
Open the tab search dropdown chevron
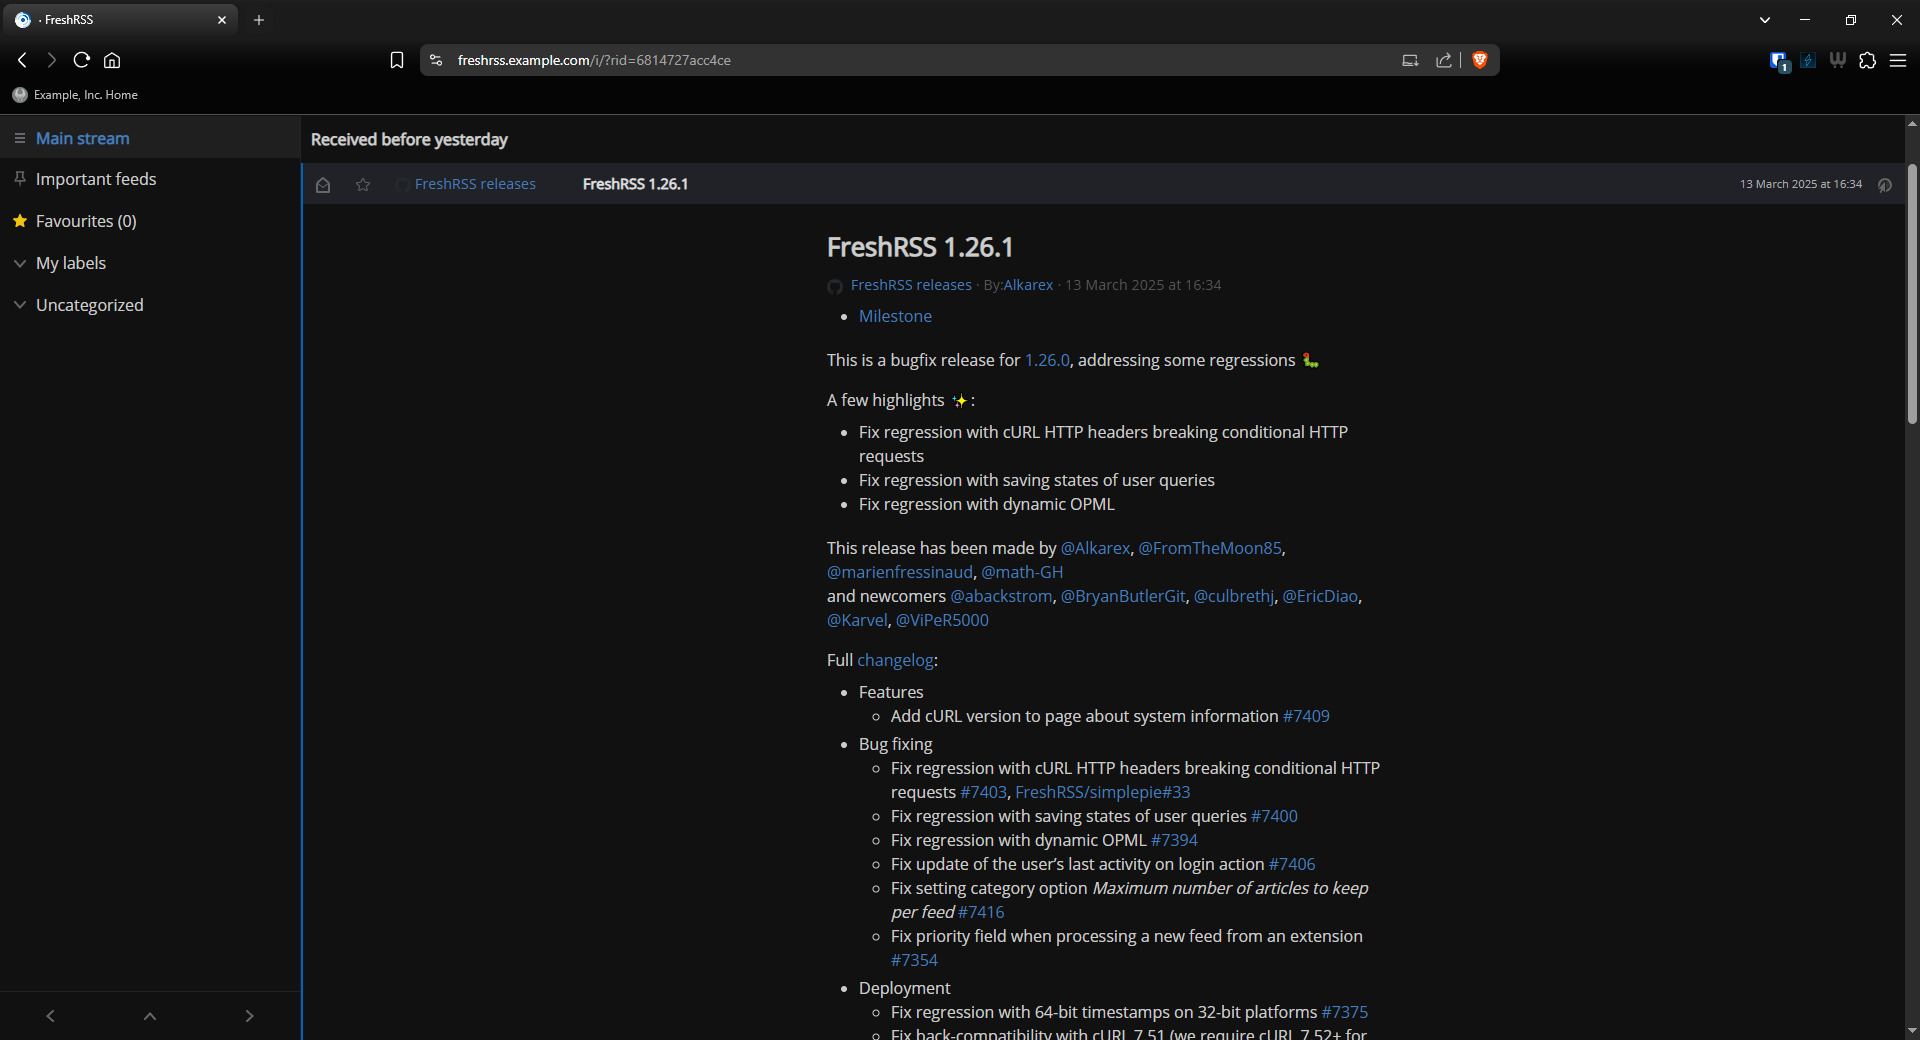[x=1765, y=20]
